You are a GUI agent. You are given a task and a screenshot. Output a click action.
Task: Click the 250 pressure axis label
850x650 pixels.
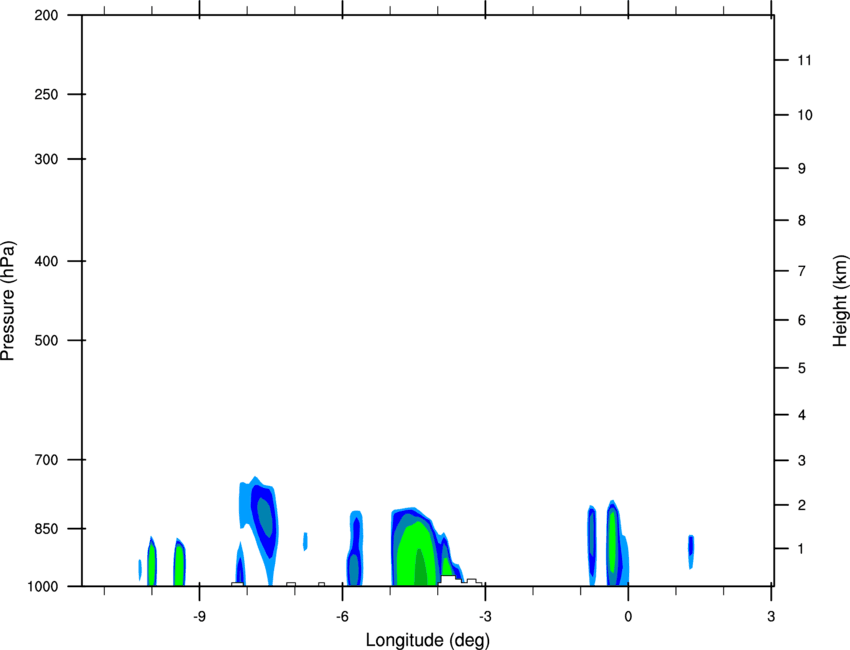pos(46,94)
